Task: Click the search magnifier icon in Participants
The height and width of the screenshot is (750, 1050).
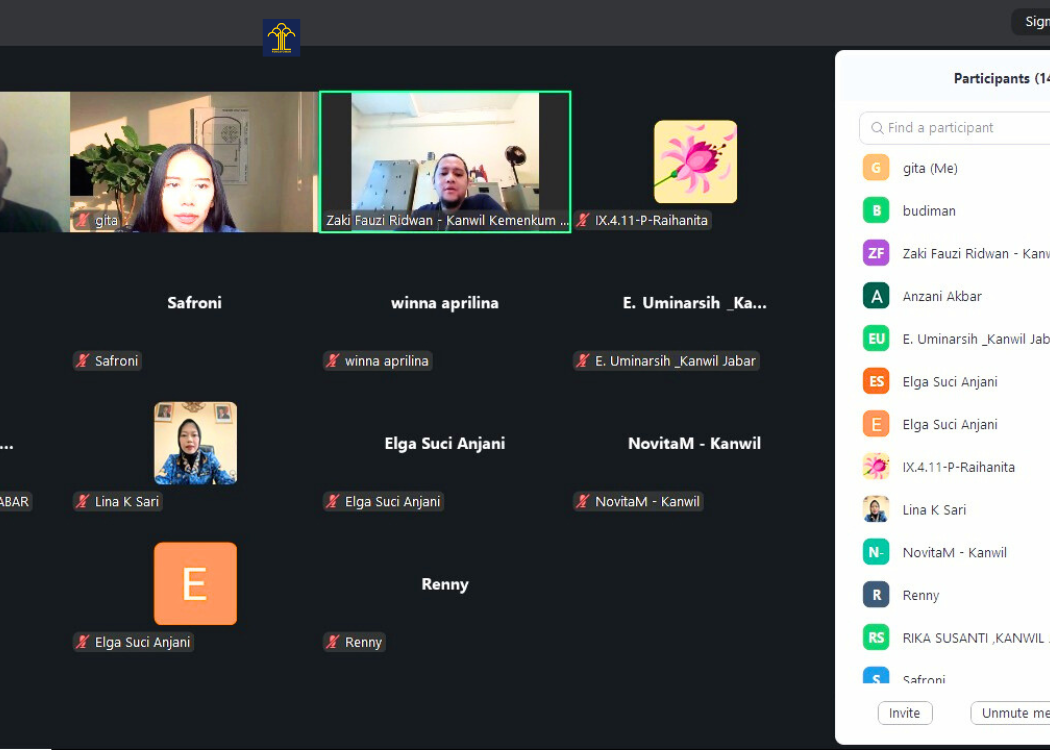Action: tap(877, 128)
